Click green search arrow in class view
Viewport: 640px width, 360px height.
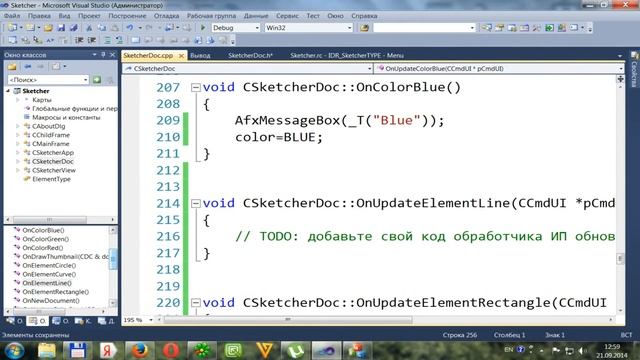click(x=97, y=80)
